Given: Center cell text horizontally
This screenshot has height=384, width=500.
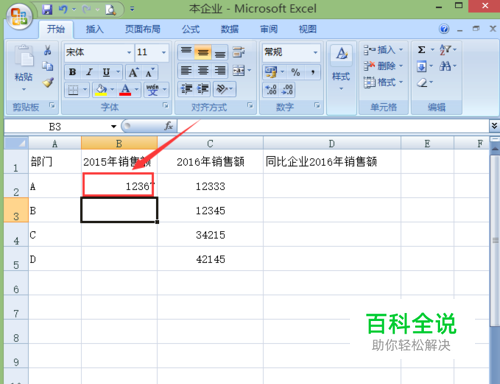Looking at the screenshot, I should [x=203, y=70].
